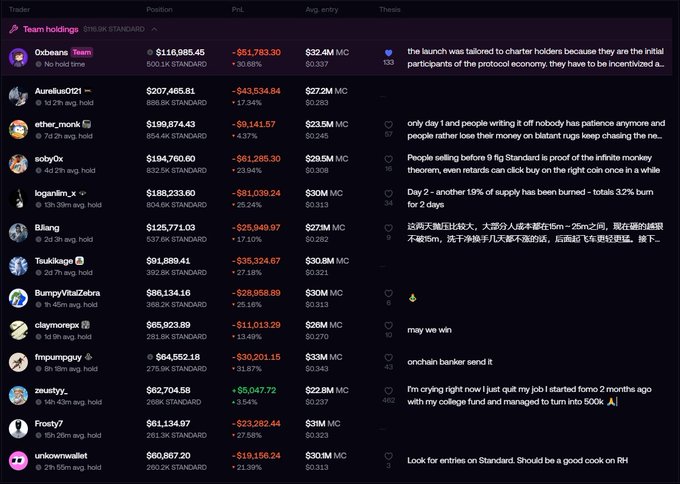Click clock icon next to '7d 2h avg. hold'
The height and width of the screenshot is (484, 680).
39,136
